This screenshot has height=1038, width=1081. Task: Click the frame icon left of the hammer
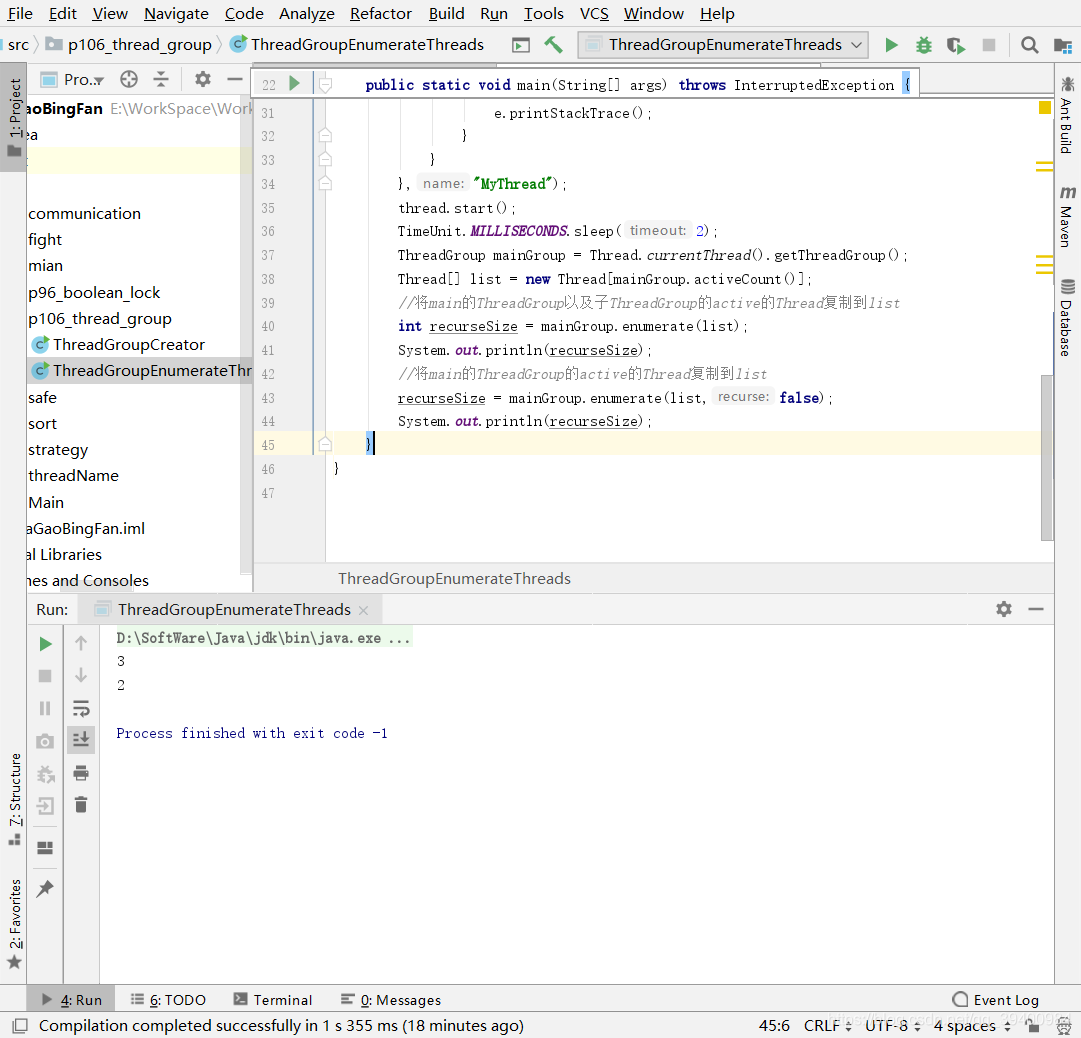(521, 45)
